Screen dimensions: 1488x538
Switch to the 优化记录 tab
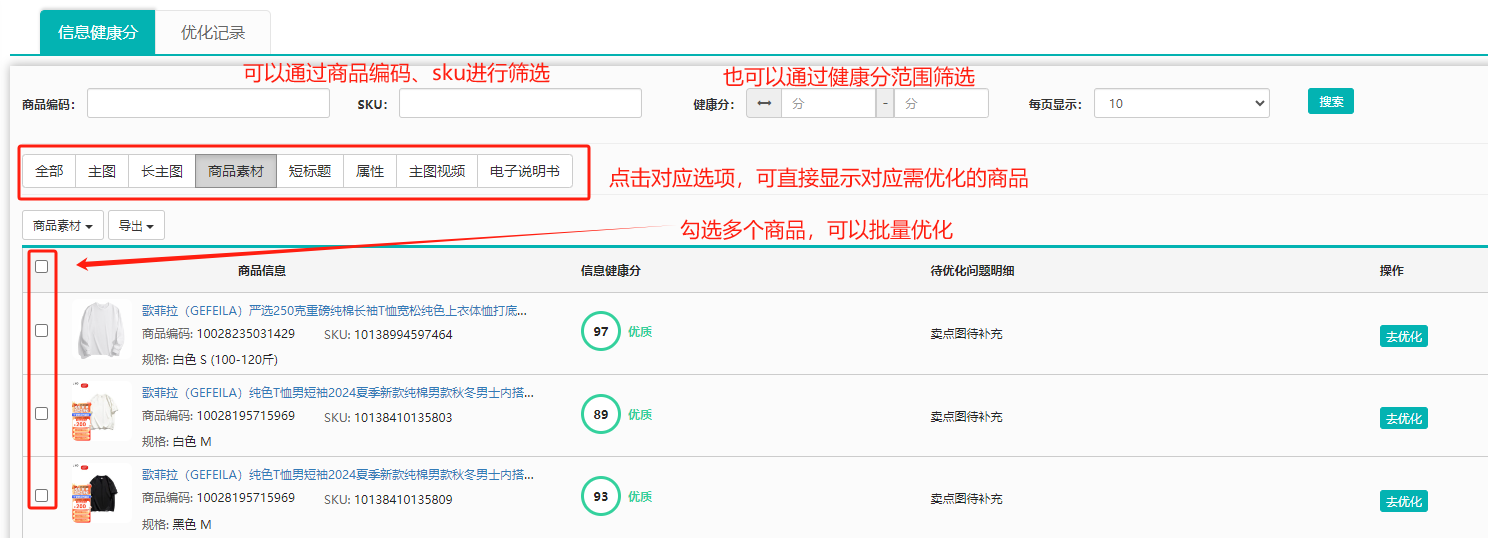213,33
